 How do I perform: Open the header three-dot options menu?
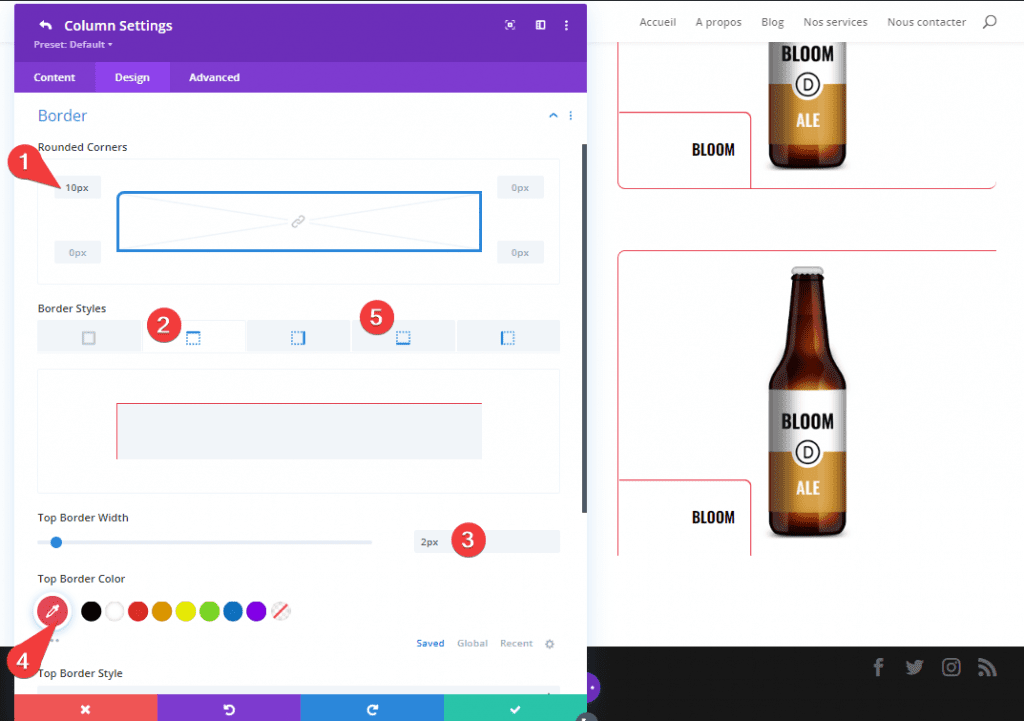click(566, 25)
